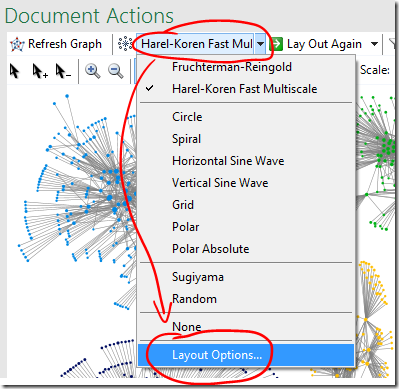
Task: Choose the Random layout
Action: pyautogui.click(x=246, y=299)
